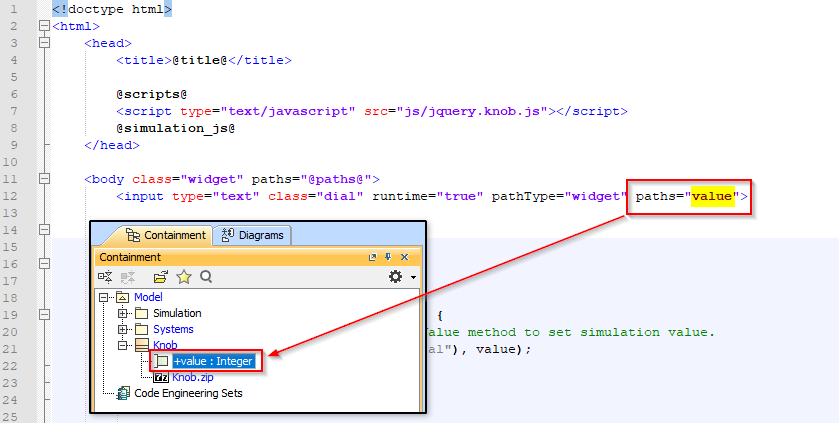Image resolution: width=839 pixels, height=423 pixels.
Task: Click the green property icon beside +value
Action: pyautogui.click(x=161, y=362)
